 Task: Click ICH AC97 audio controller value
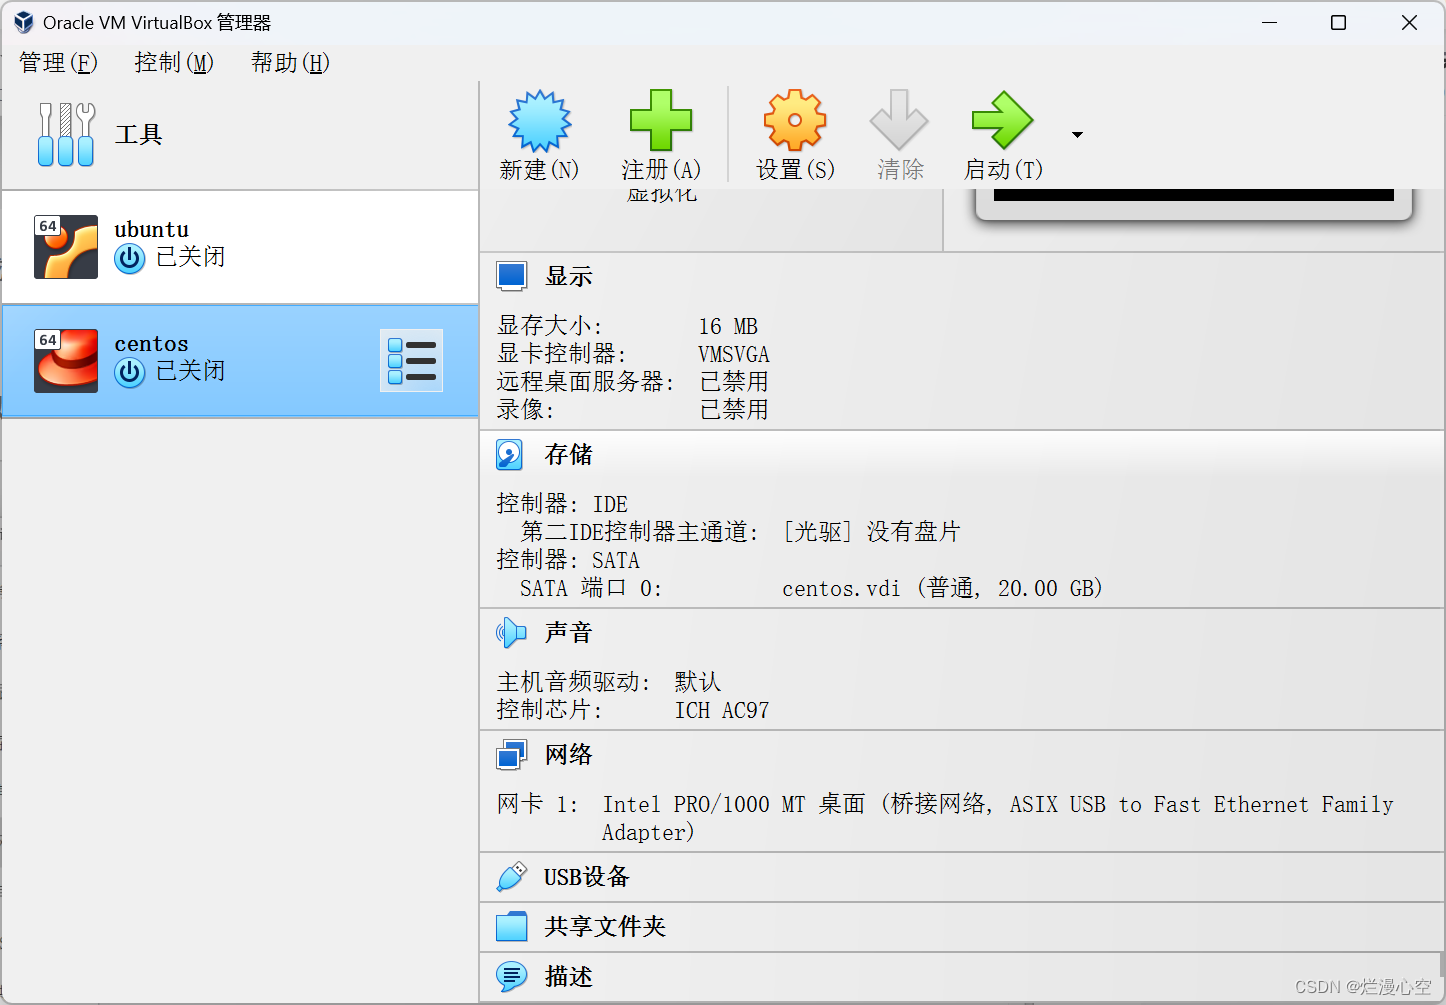coord(722,710)
